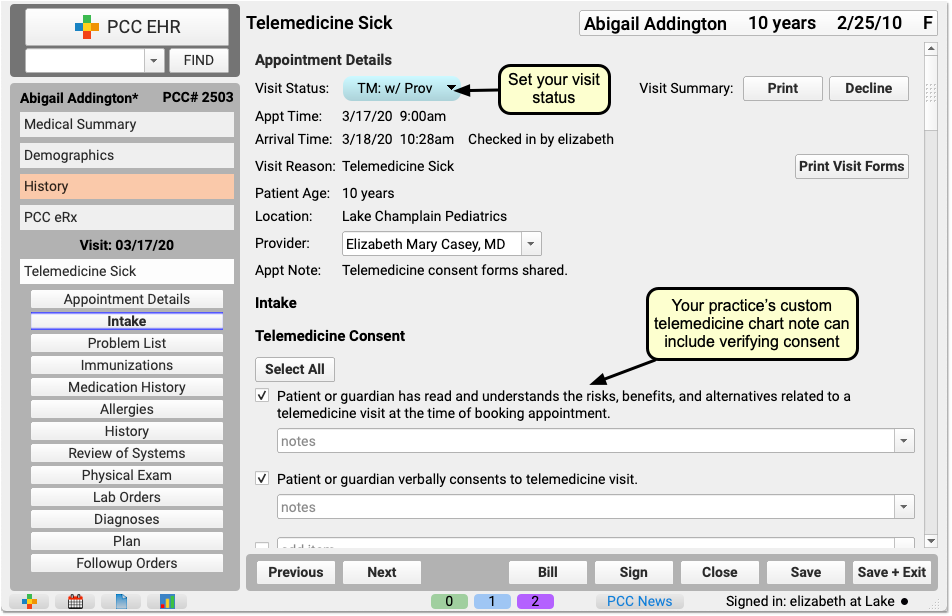952x616 pixels.
Task: Jump to Immunizations component
Action: [127, 365]
